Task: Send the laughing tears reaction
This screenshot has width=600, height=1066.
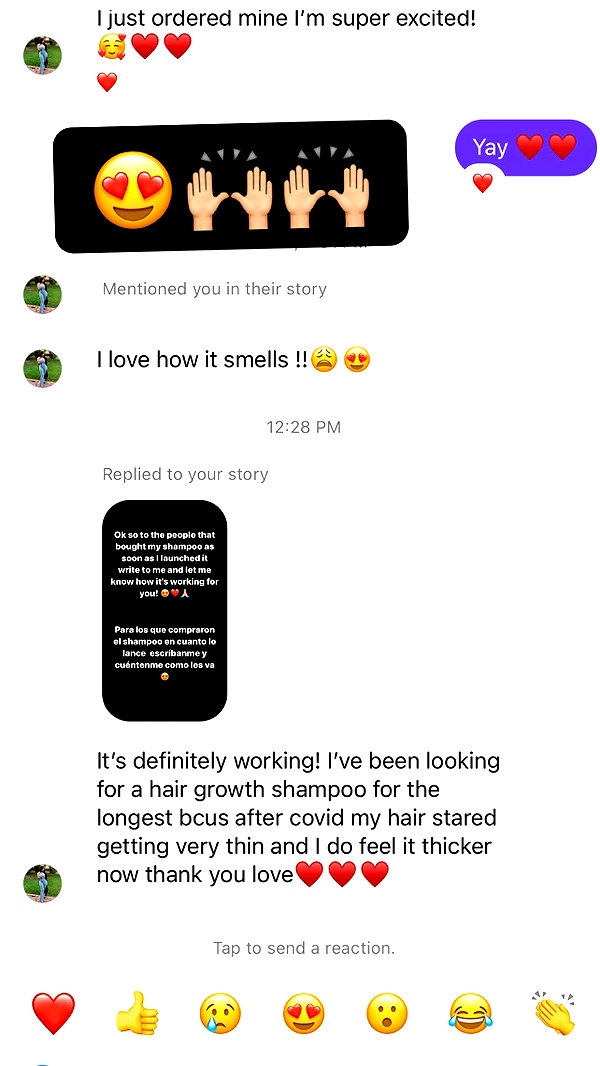Action: pyautogui.click(x=470, y=1013)
